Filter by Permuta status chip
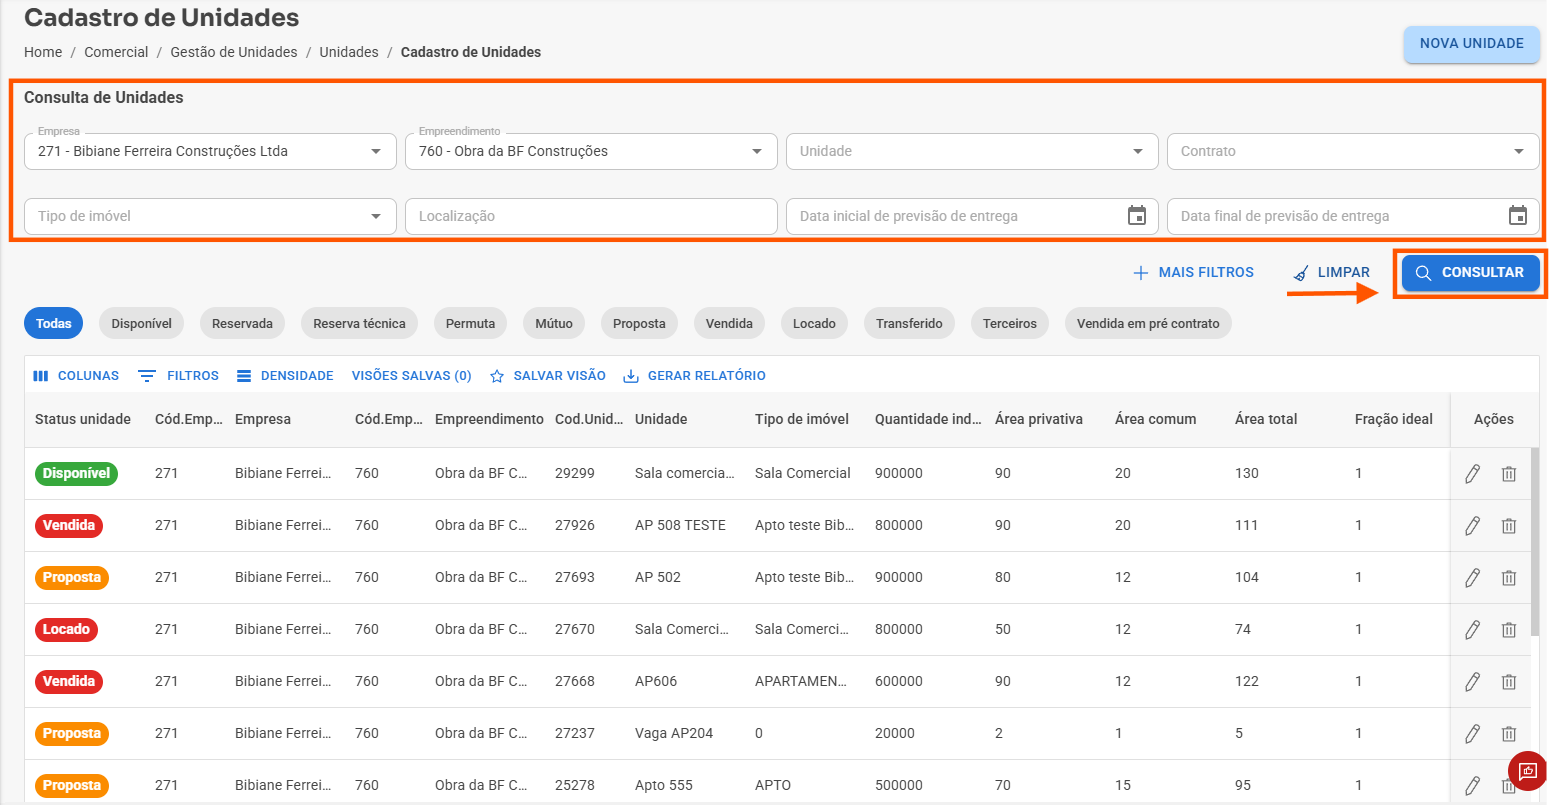Image resolution: width=1549 pixels, height=805 pixels. coord(471,324)
